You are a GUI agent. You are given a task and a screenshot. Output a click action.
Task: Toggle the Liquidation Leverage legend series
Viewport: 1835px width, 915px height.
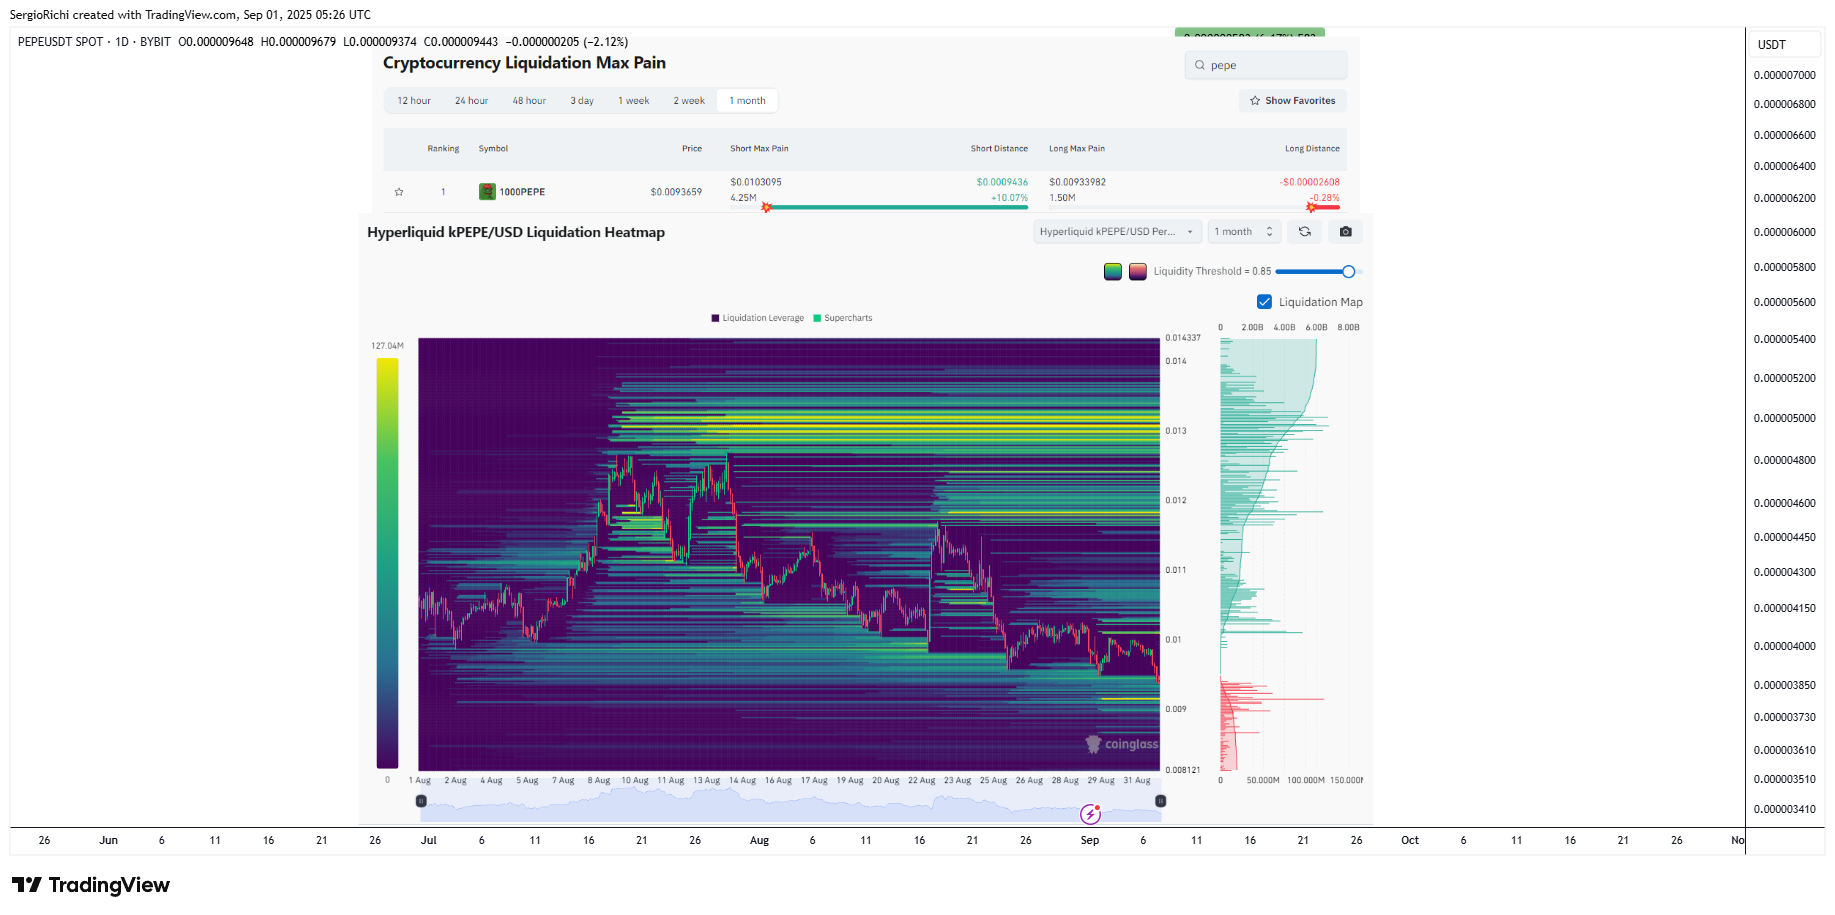point(757,318)
